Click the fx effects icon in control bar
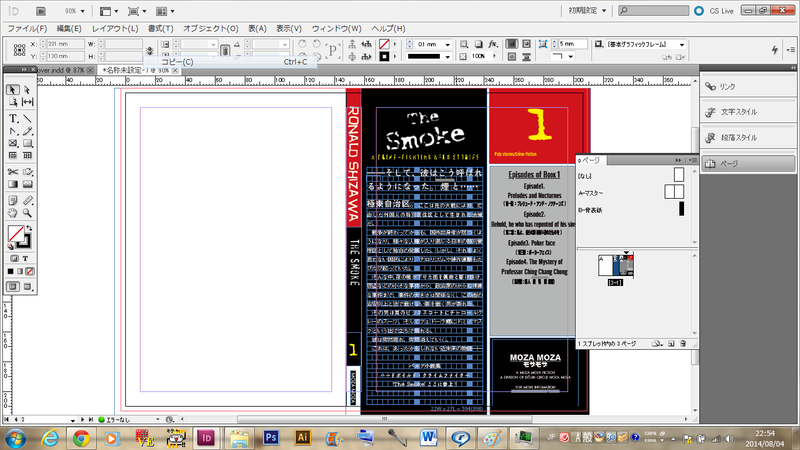 tap(492, 44)
